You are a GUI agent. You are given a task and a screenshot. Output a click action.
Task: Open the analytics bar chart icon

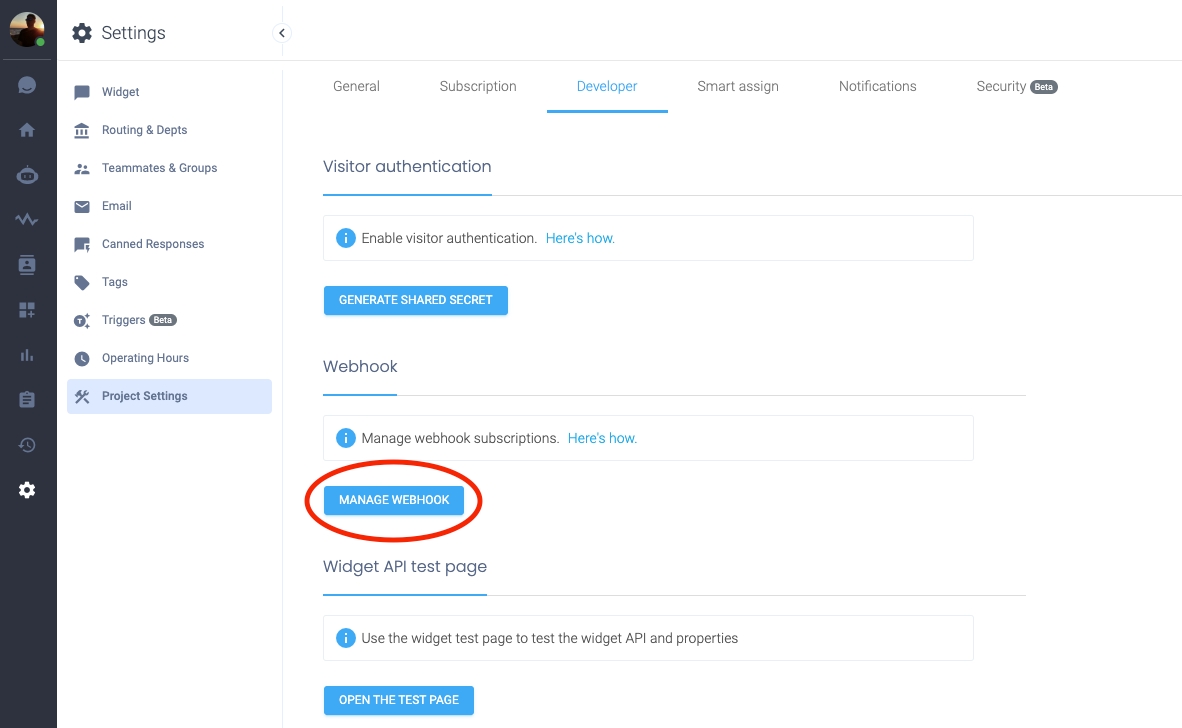pyautogui.click(x=27, y=355)
